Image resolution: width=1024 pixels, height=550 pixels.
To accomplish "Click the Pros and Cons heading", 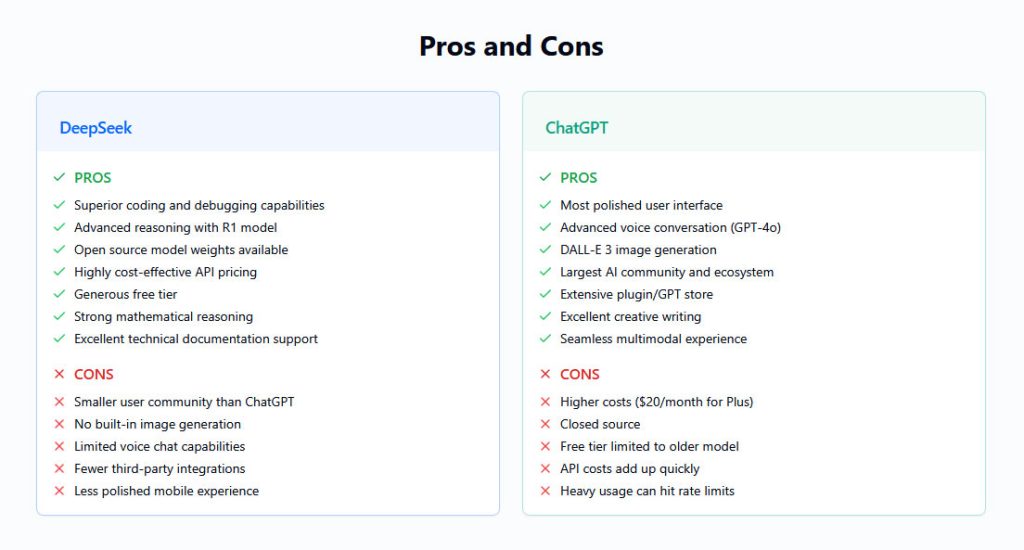I will point(511,46).
